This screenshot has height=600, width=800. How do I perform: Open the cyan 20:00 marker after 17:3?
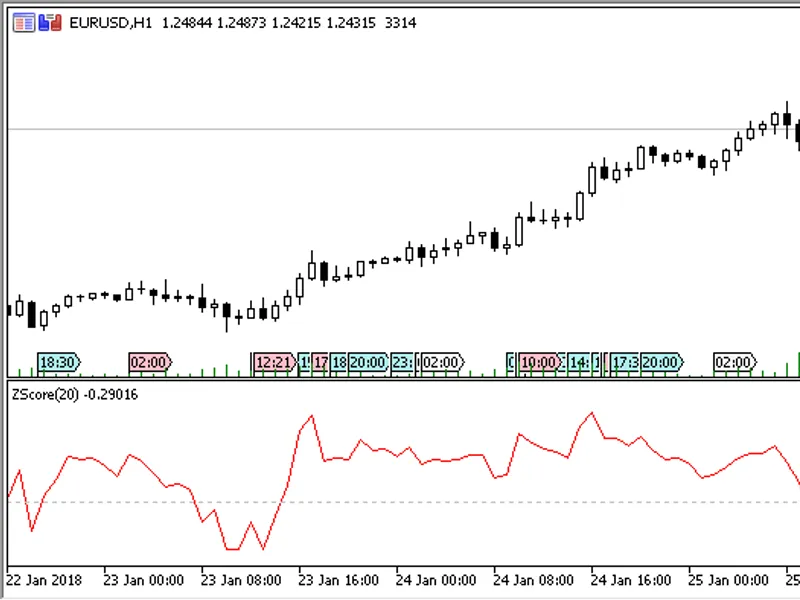[x=661, y=363]
